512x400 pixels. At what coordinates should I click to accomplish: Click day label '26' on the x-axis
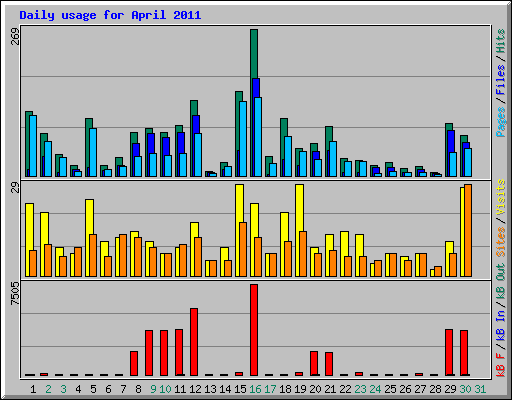[x=405, y=389]
